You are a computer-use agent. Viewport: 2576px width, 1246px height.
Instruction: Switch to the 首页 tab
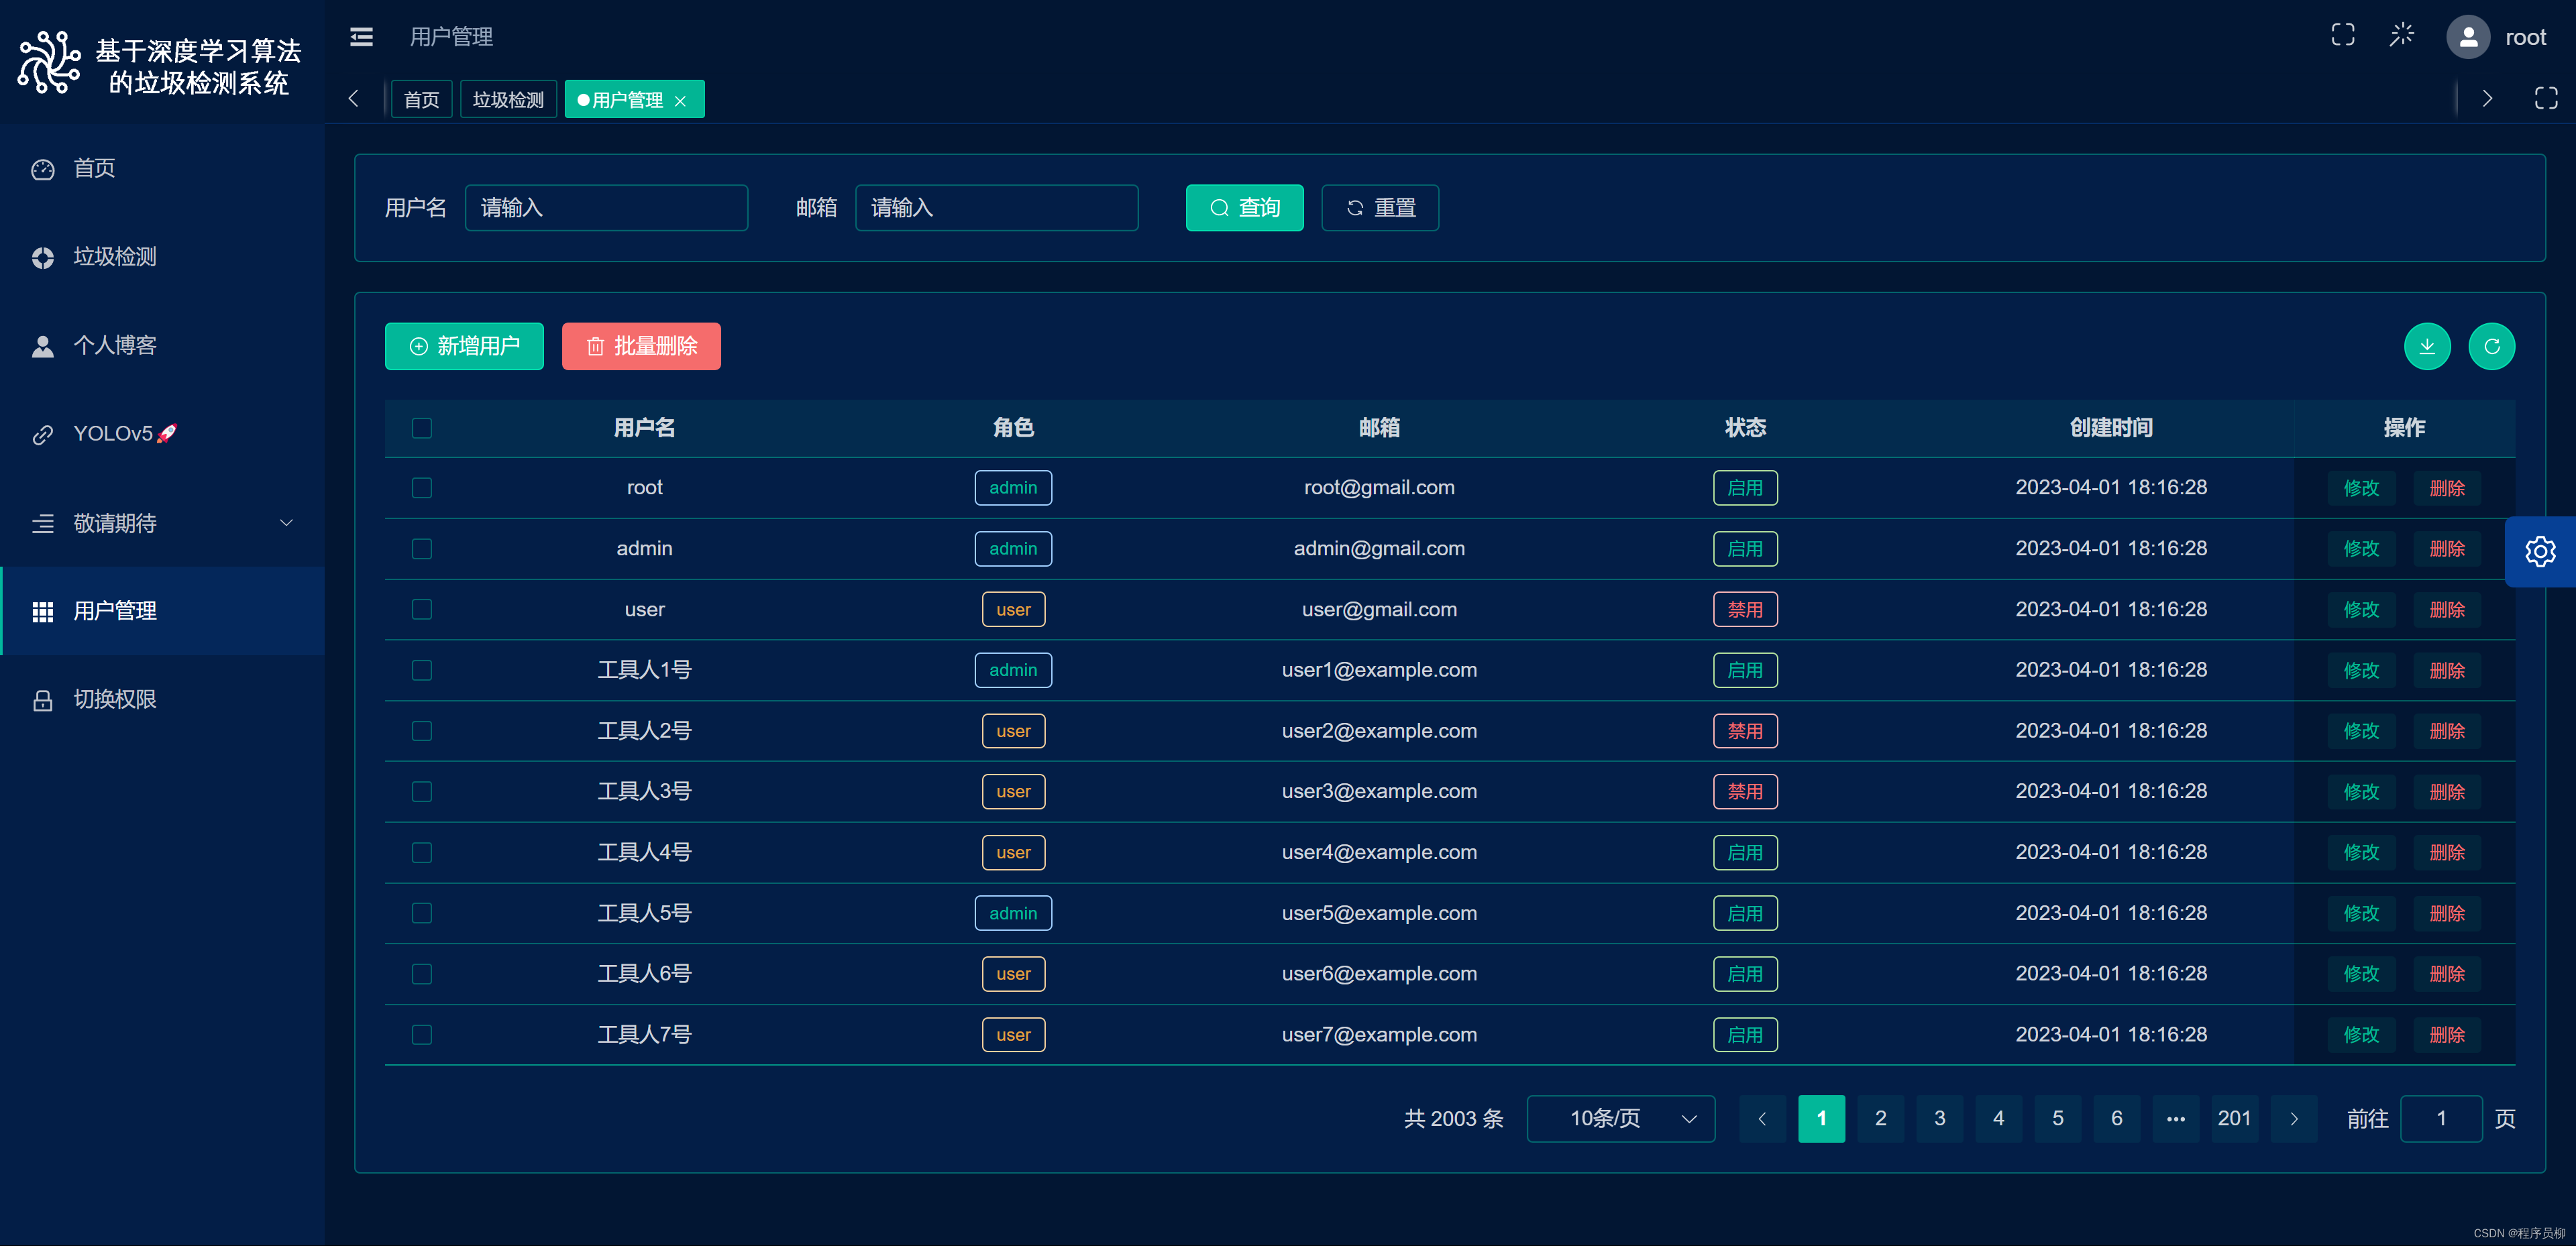[x=421, y=99]
